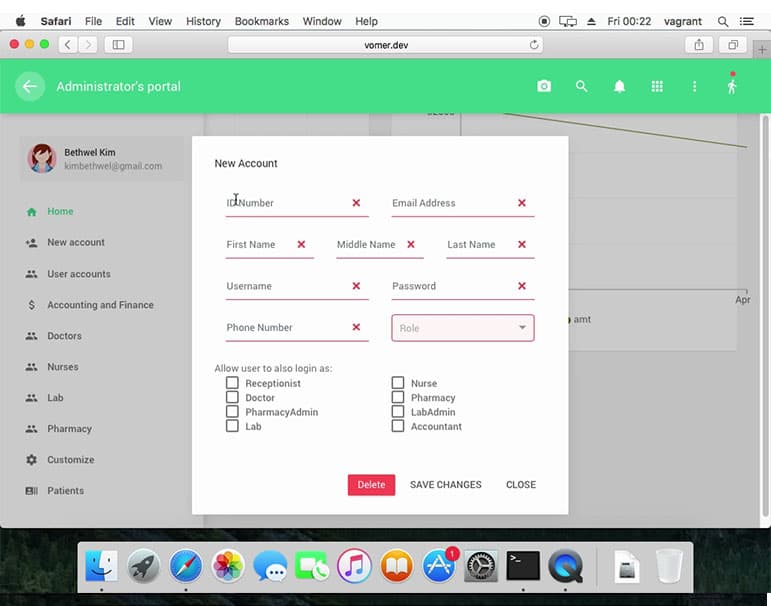The image size is (771, 606).
Task: Open Patients in sidebar
Action: coord(65,491)
